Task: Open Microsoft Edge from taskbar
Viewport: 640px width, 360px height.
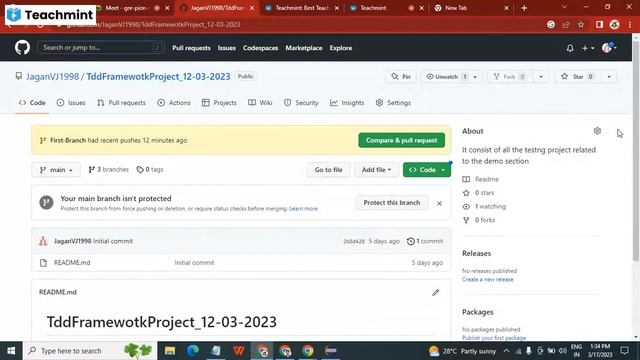Action: click(x=193, y=351)
